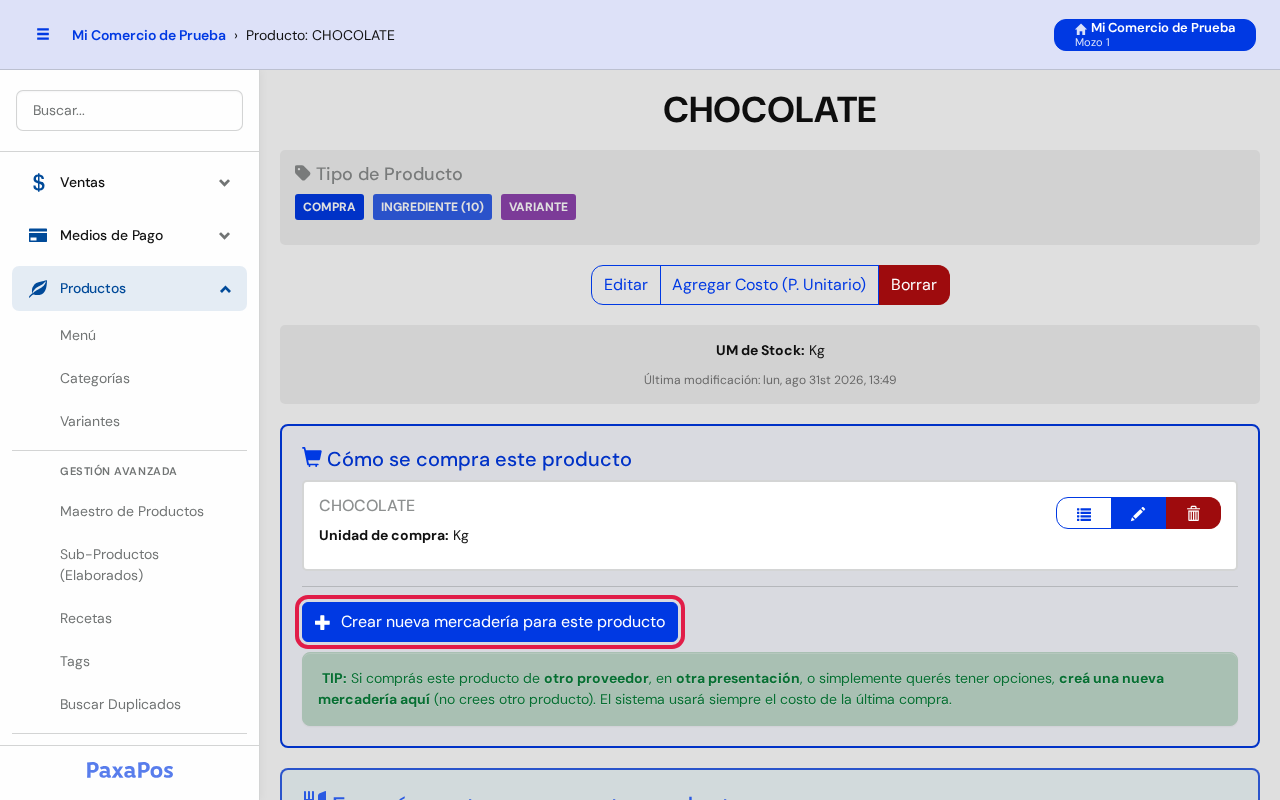Focus the Buscar search field

coord(129,110)
